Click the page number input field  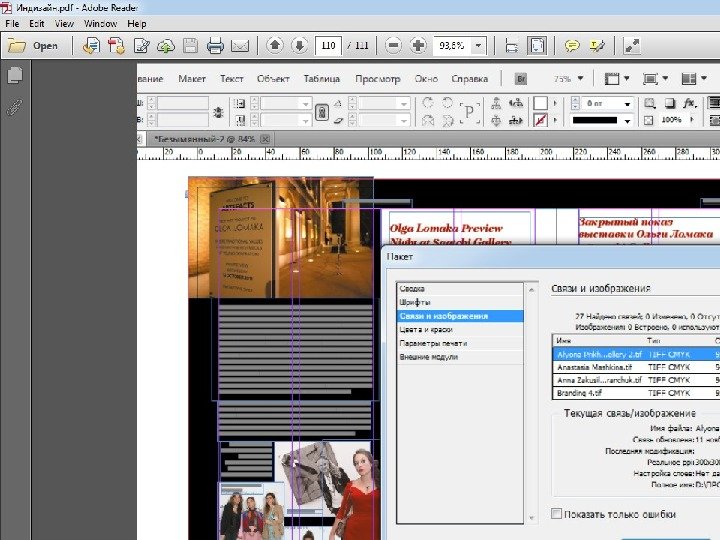pos(328,46)
